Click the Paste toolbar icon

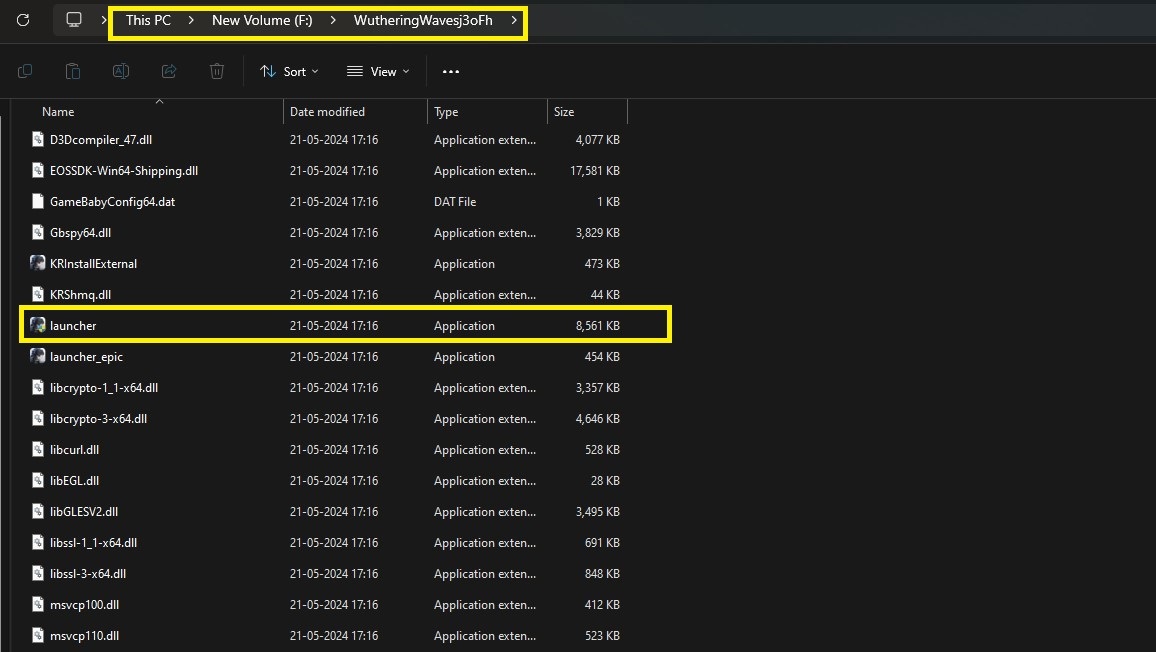72,72
